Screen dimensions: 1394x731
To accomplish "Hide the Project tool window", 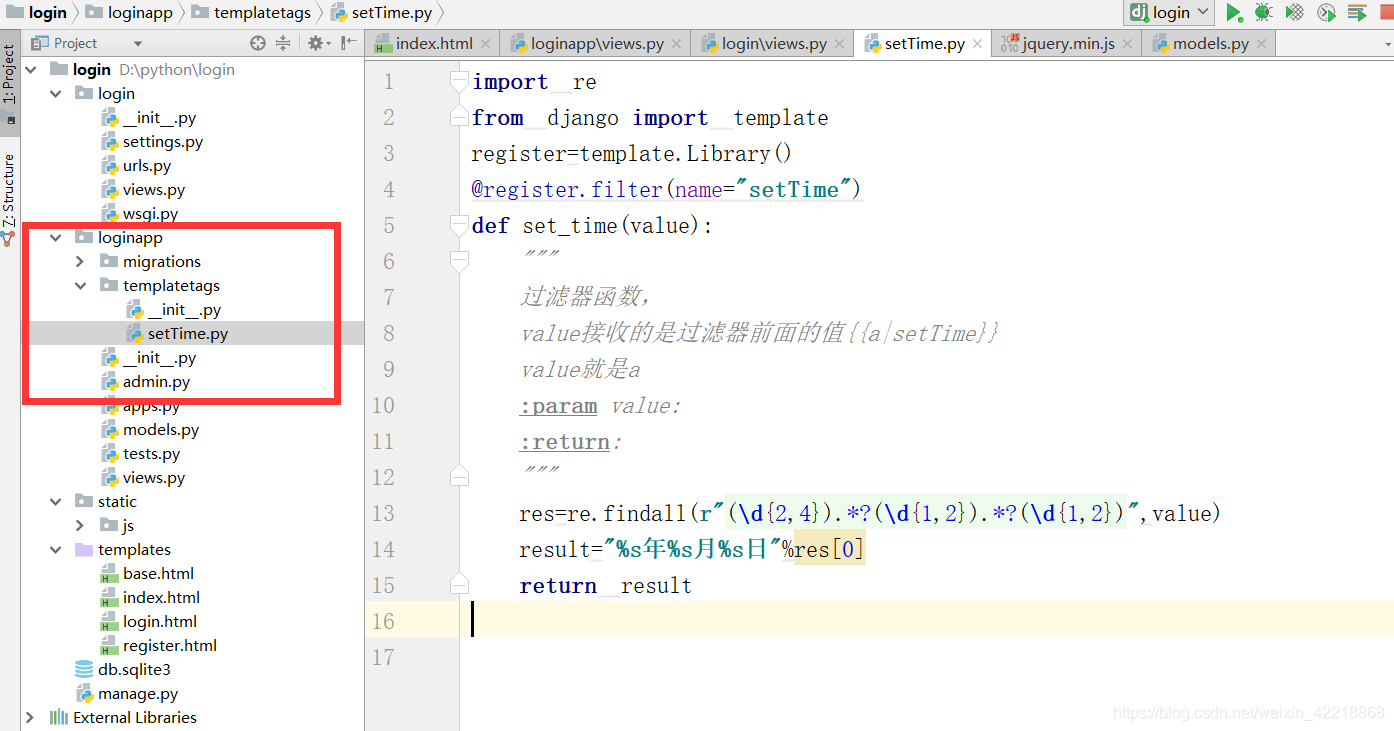I will point(347,43).
